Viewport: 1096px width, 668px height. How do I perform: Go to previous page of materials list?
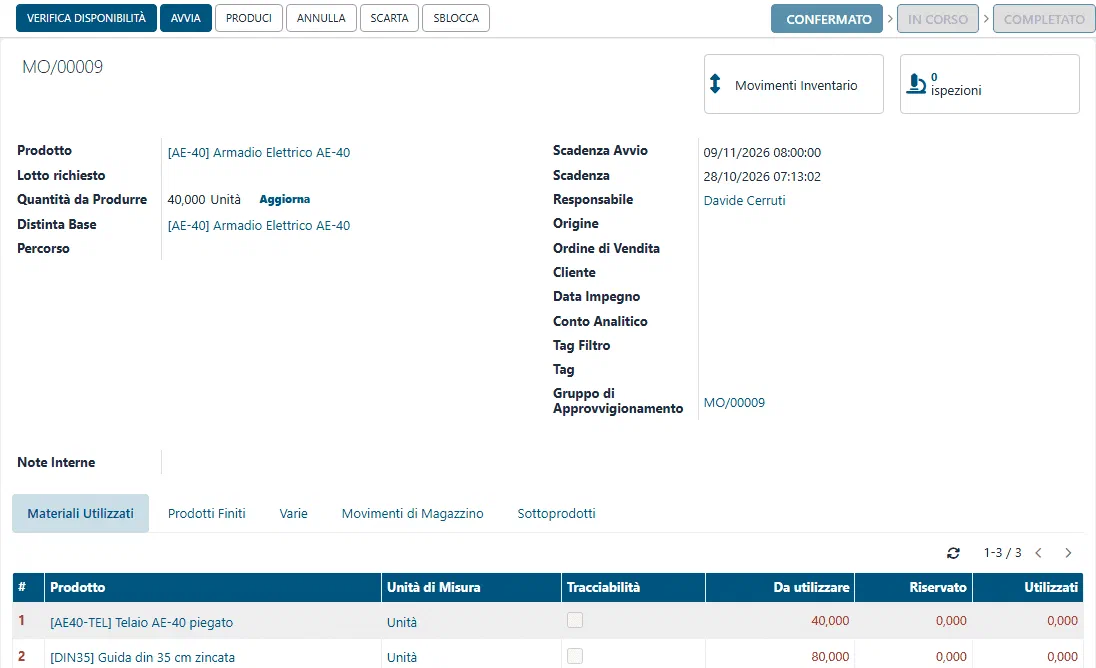[1039, 553]
